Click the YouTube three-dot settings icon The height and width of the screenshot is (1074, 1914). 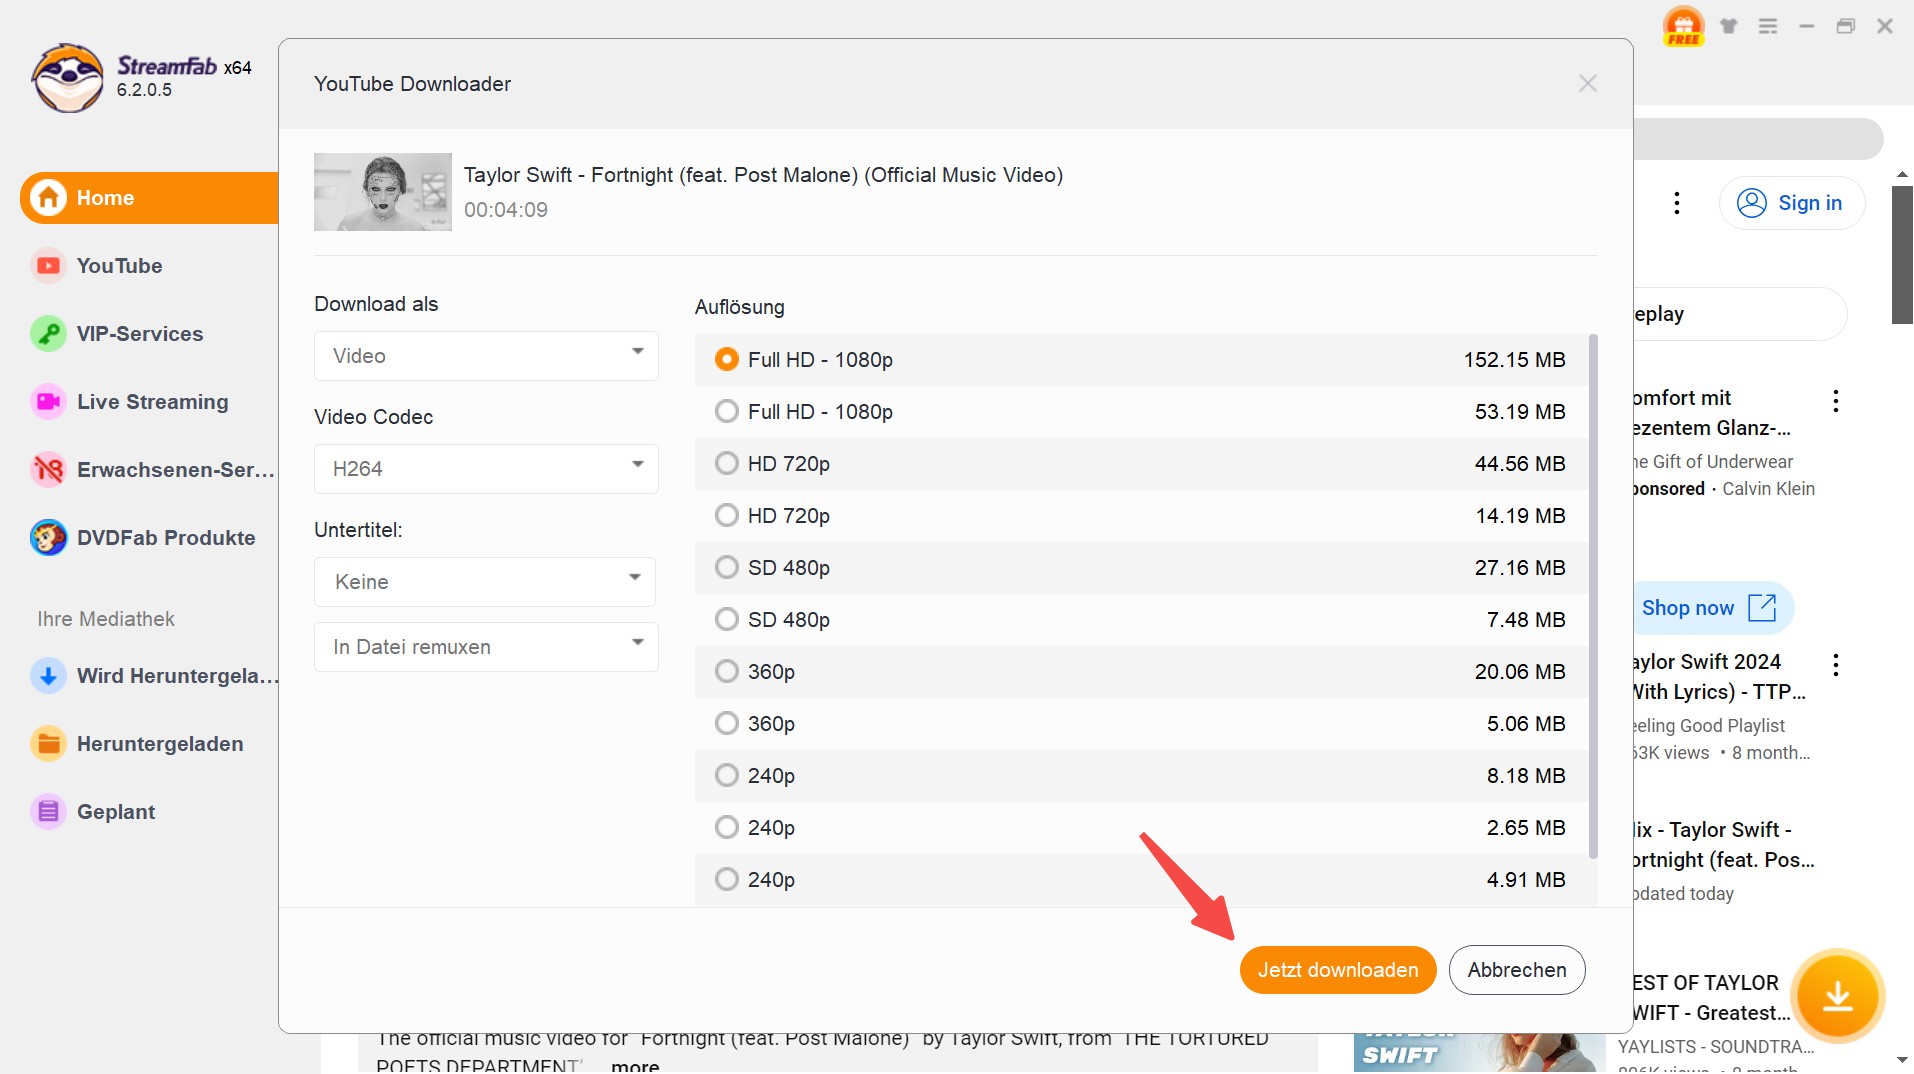[x=1677, y=203]
